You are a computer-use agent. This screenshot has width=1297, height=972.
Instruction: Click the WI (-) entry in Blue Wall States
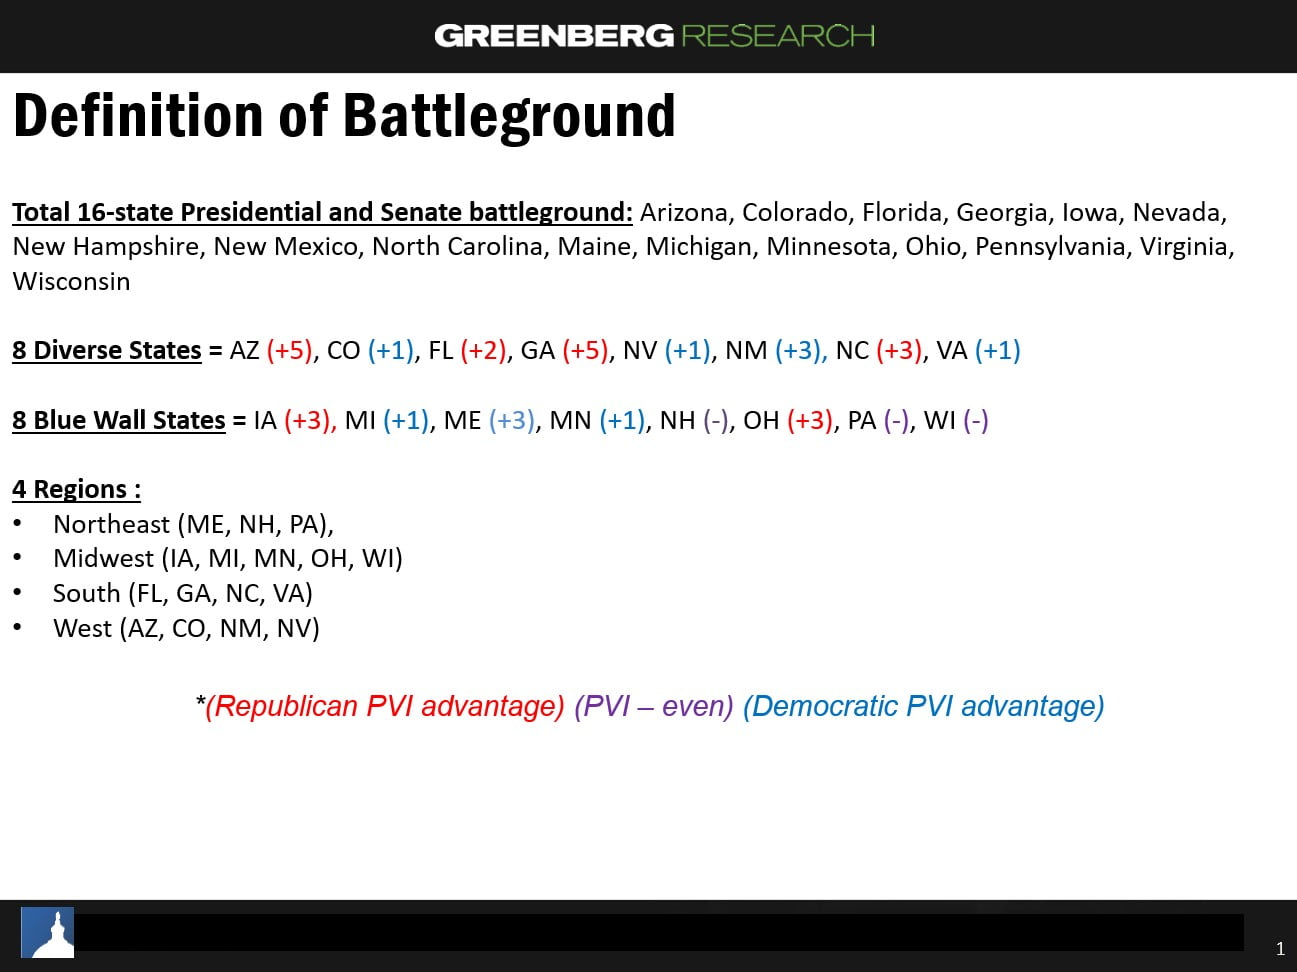(x=956, y=420)
